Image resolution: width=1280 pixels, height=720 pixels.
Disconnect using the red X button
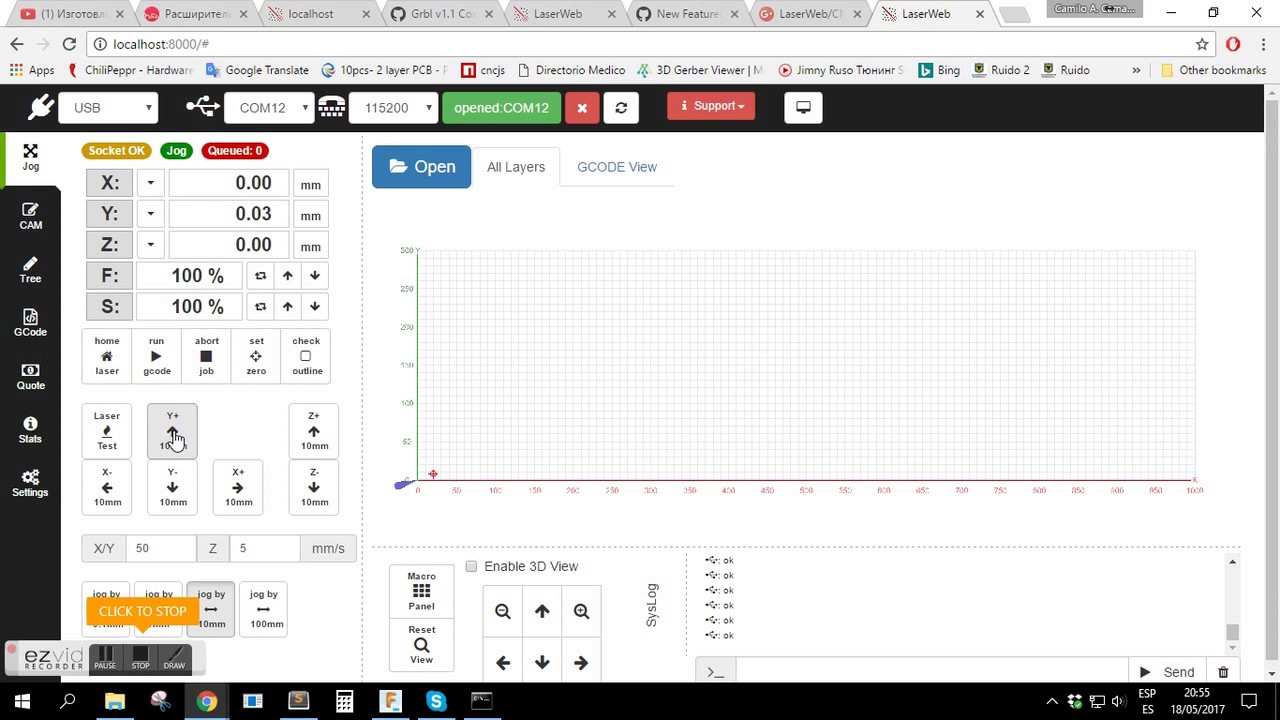(582, 108)
